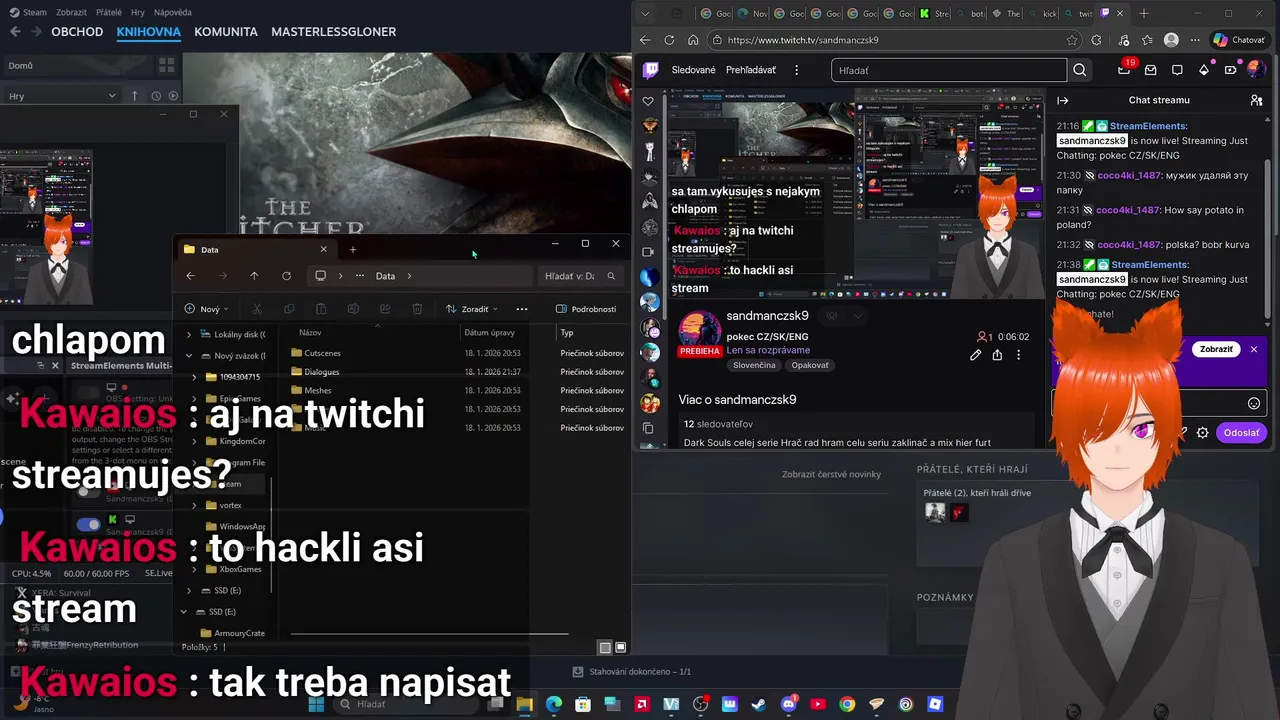Click the Delete trash icon in Explorer
This screenshot has height=720, width=1280.
[417, 309]
